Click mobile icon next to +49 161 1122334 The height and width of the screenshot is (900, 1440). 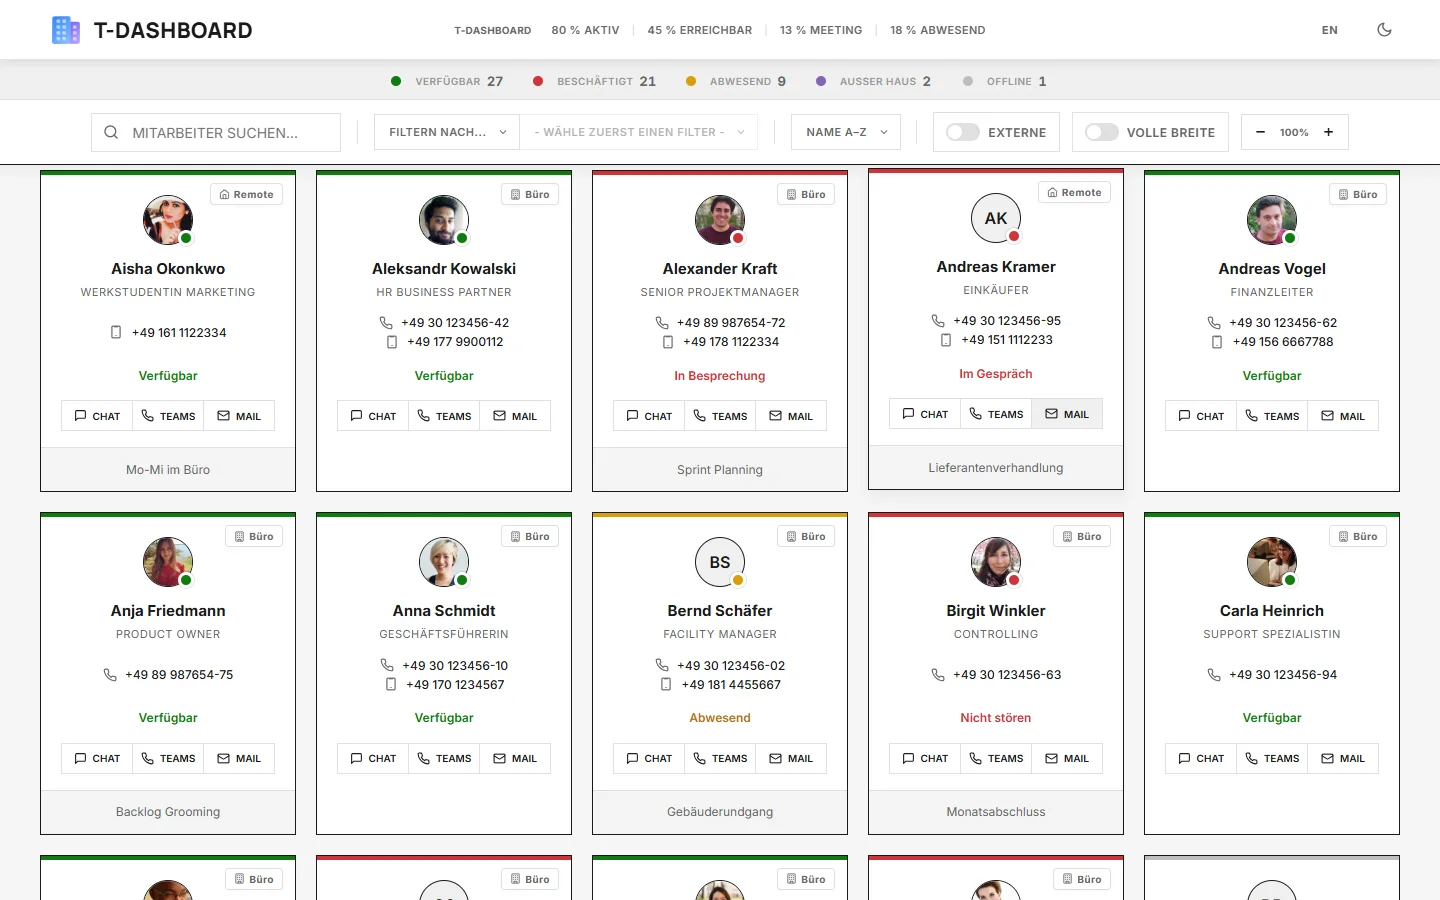[x=116, y=332]
